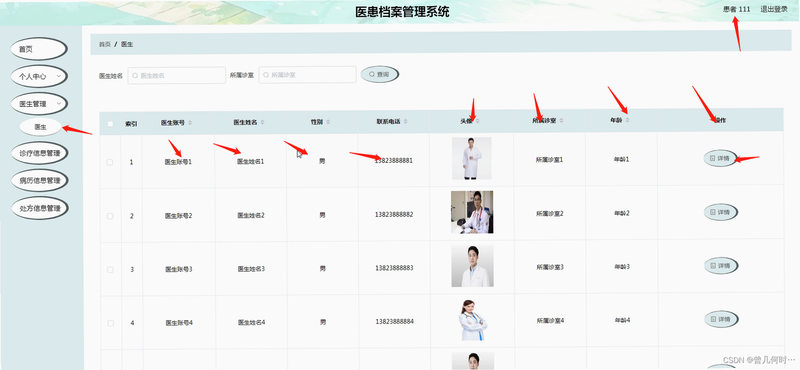This screenshot has width=800, height=370.
Task: Click the avatar photo of 医生姓名4
Action: click(472, 320)
